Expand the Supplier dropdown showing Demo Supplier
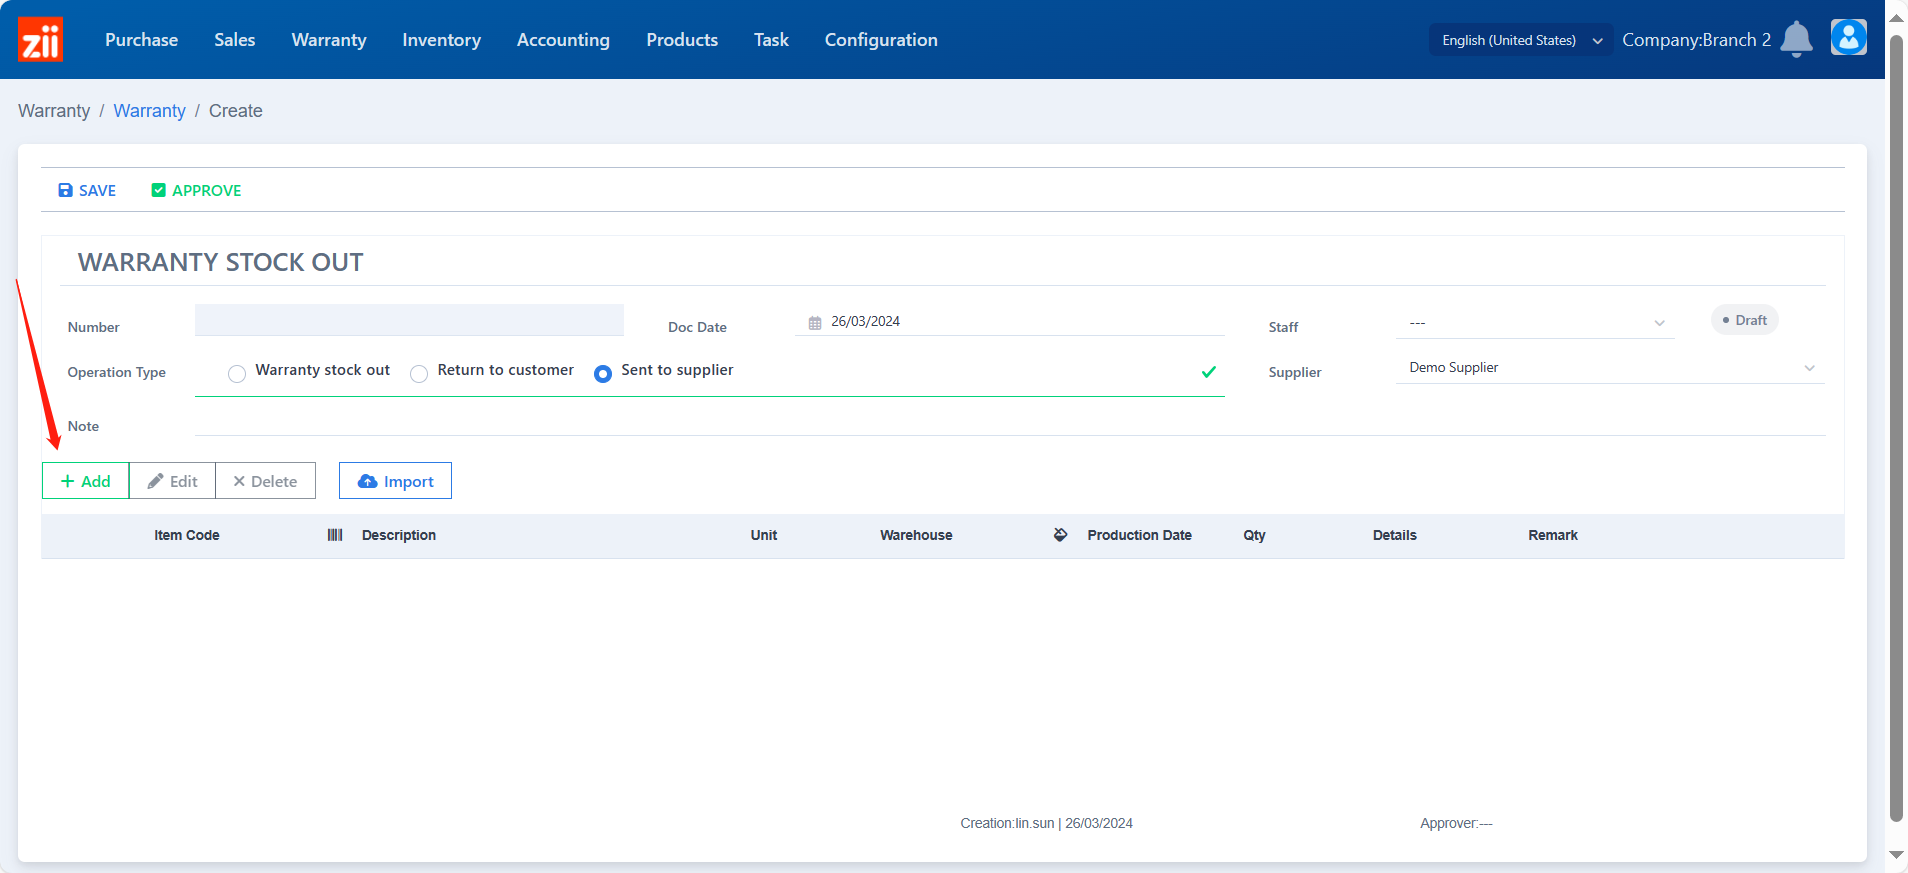 tap(1610, 368)
